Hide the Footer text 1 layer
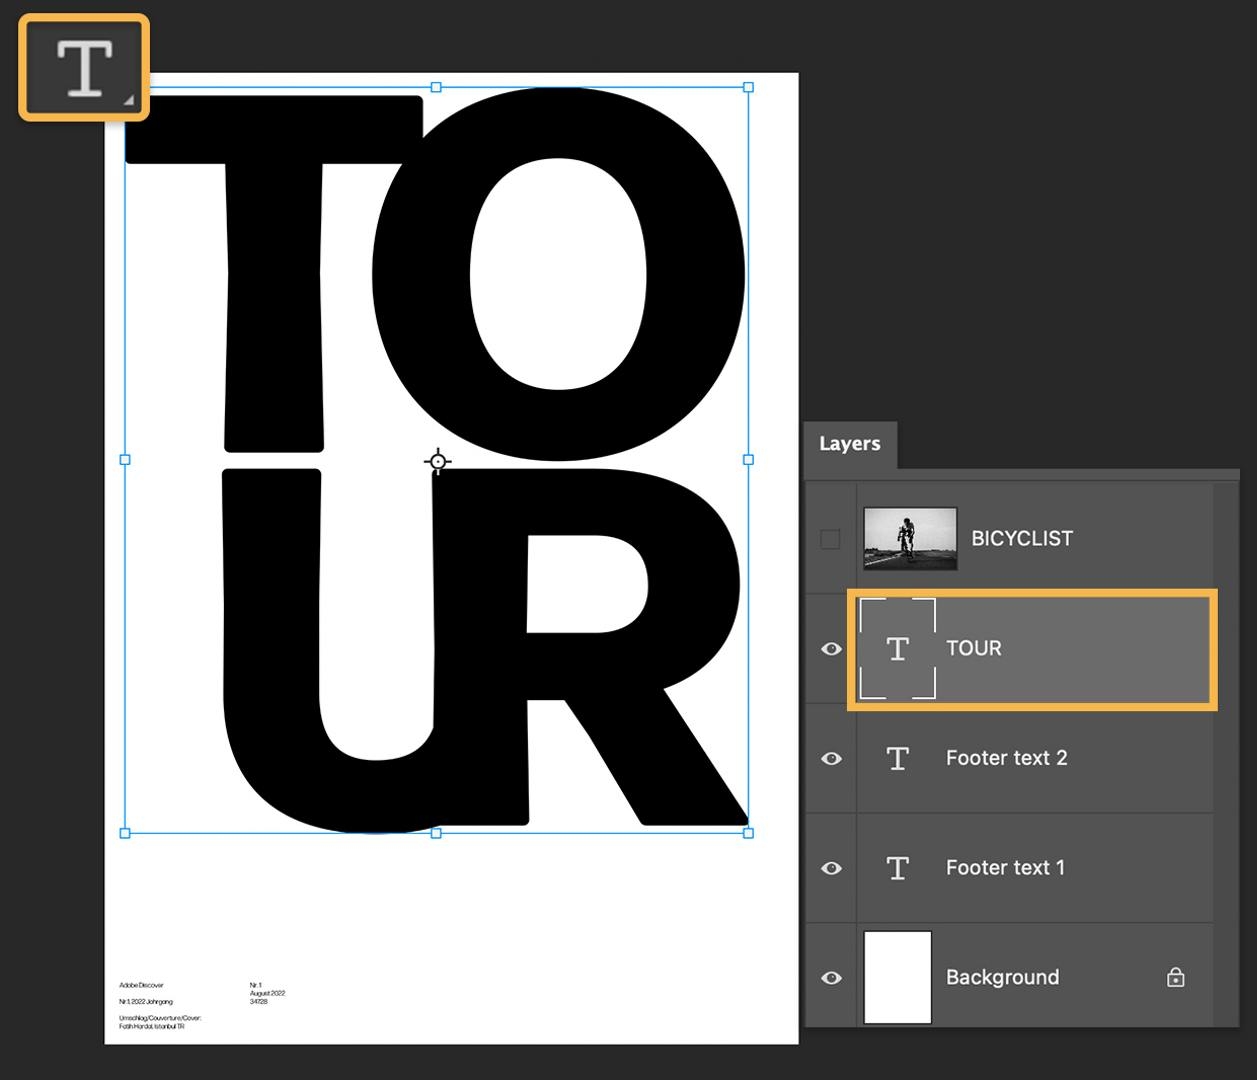Image resolution: width=1257 pixels, height=1080 pixels. click(x=831, y=868)
